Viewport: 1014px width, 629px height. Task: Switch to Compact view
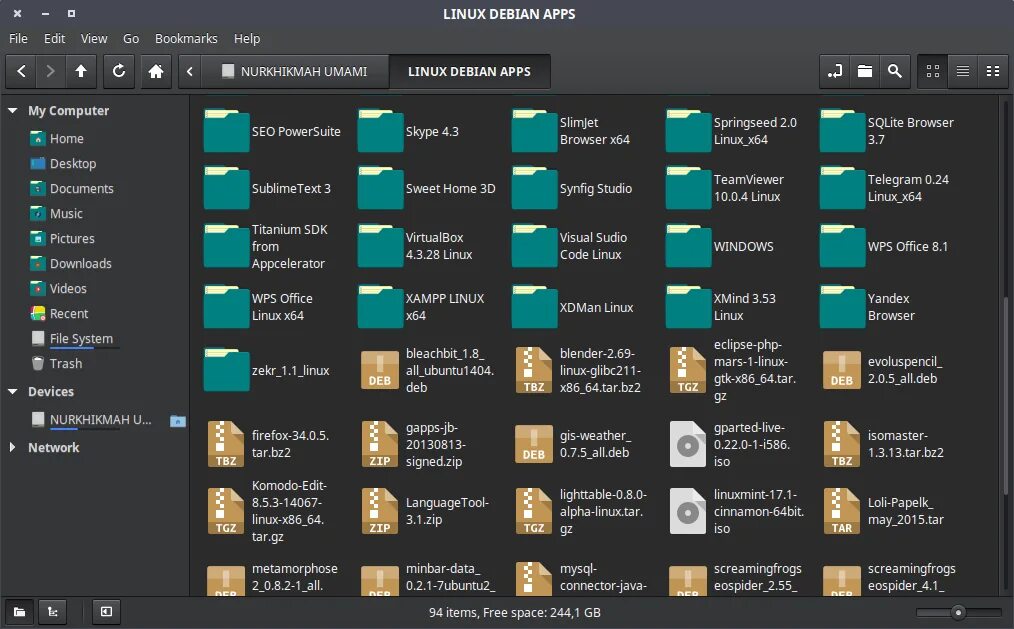coord(993,71)
